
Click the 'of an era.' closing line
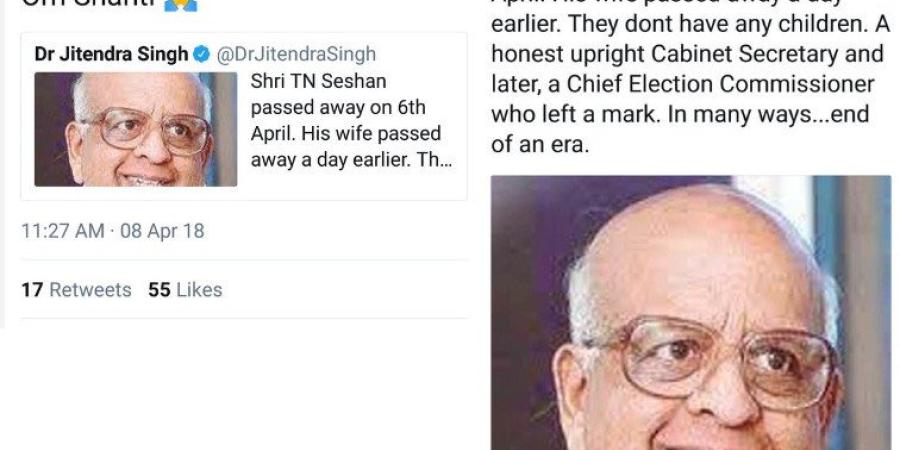tap(540, 145)
